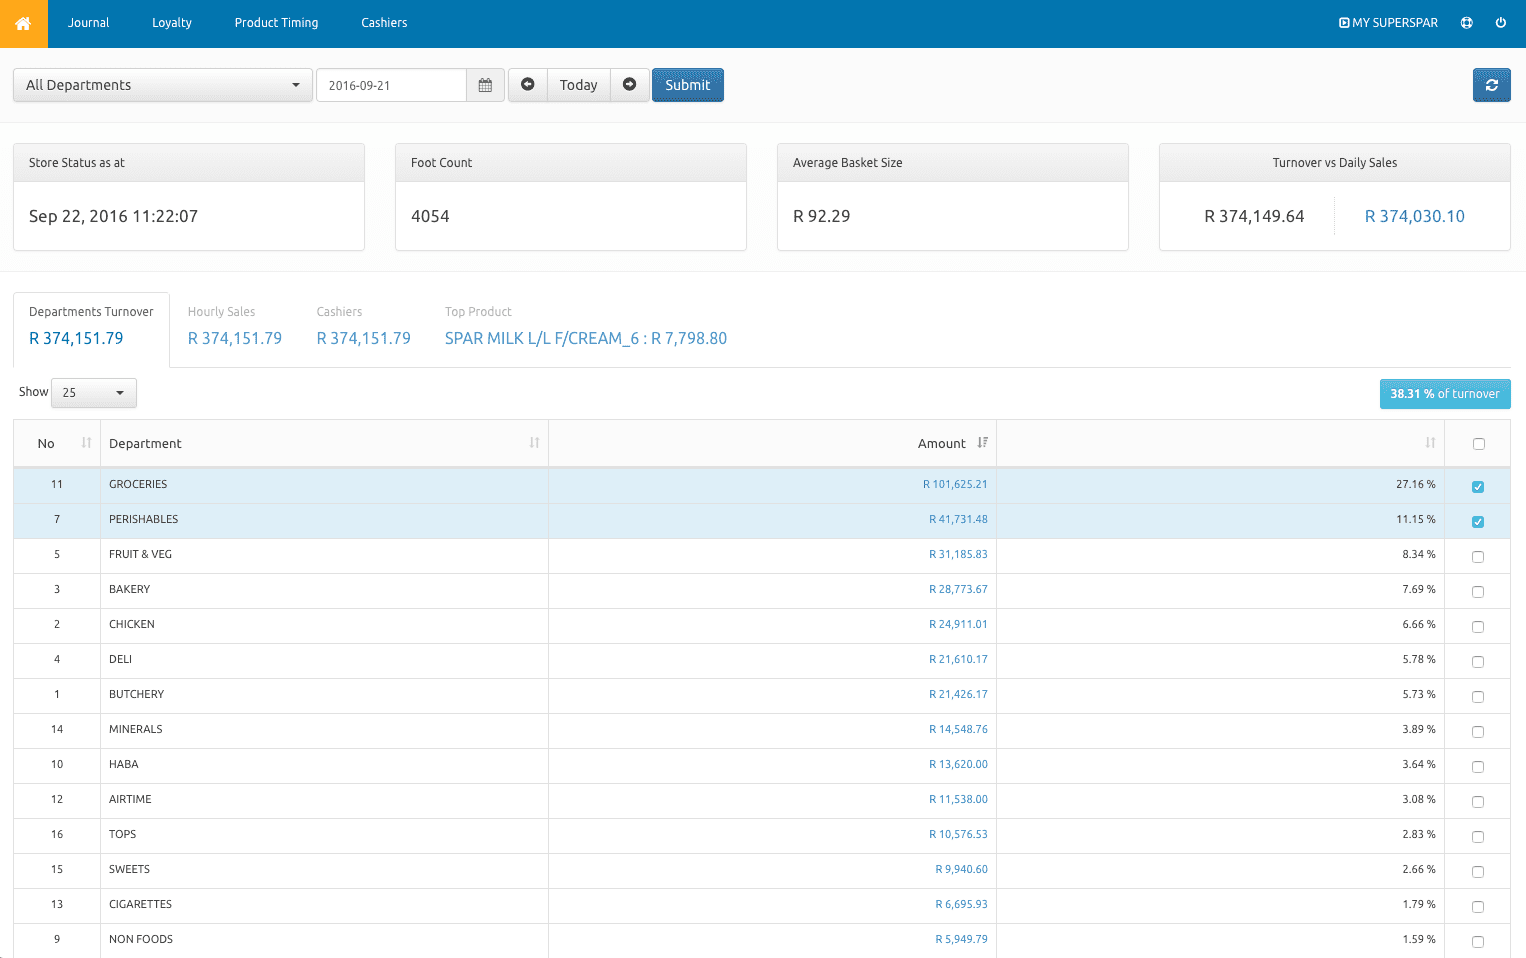Check the MINERALS row checkbox
The image size is (1526, 958).
[1478, 732]
